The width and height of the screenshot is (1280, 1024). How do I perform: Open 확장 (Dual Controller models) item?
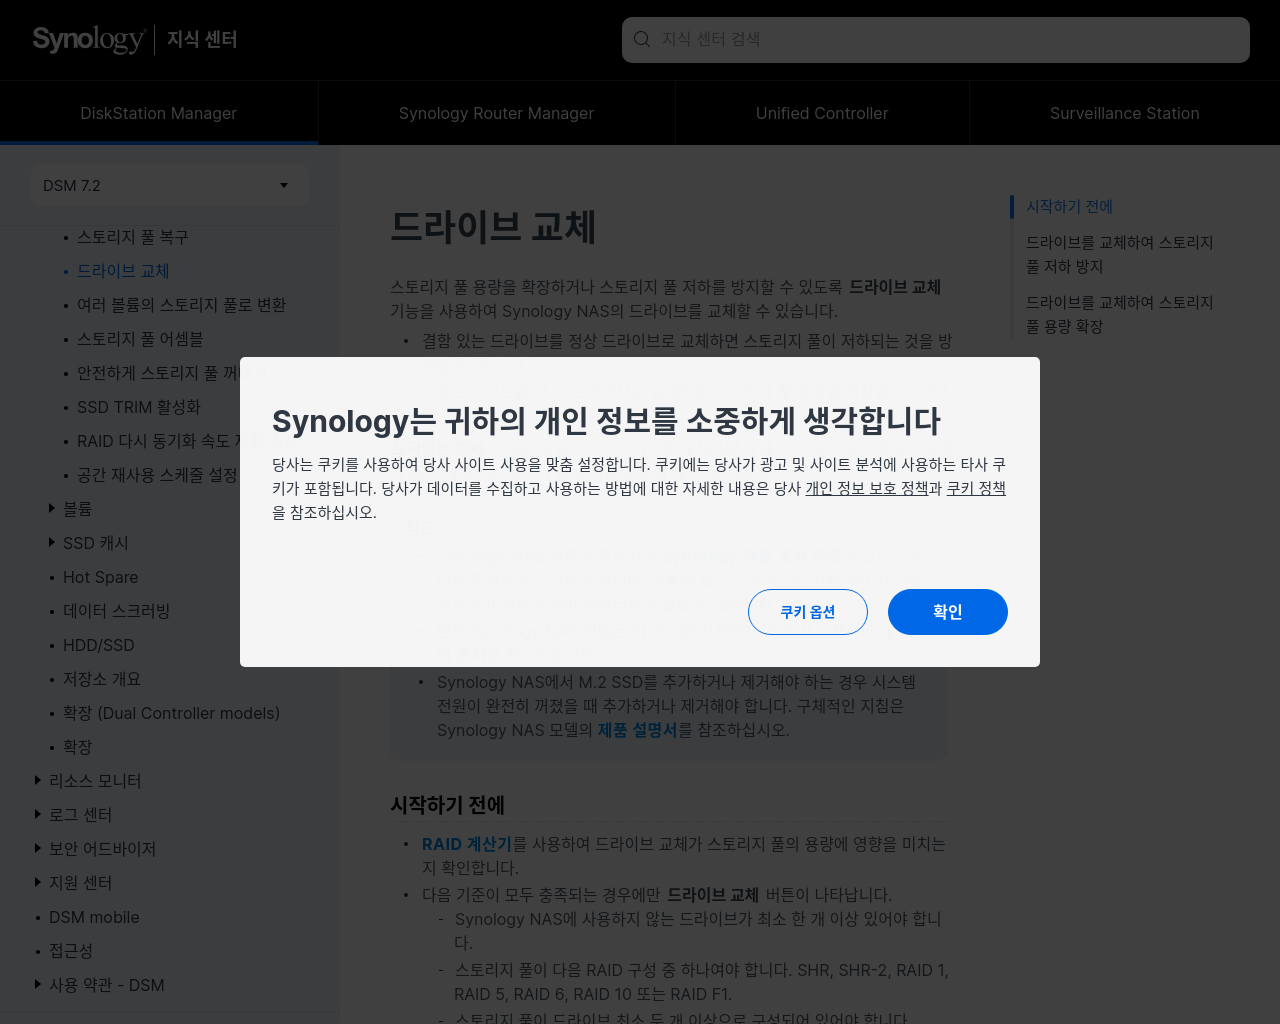point(171,713)
